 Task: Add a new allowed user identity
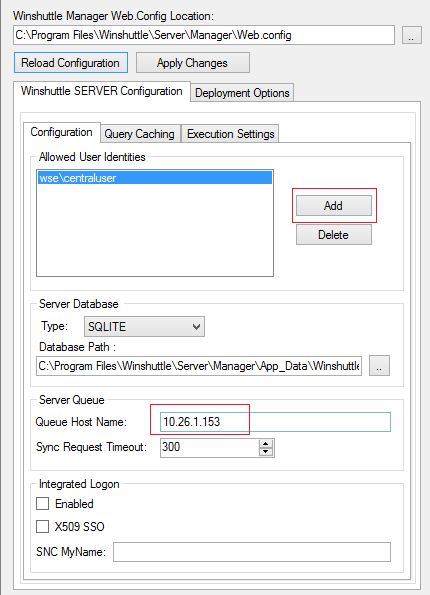click(334, 205)
